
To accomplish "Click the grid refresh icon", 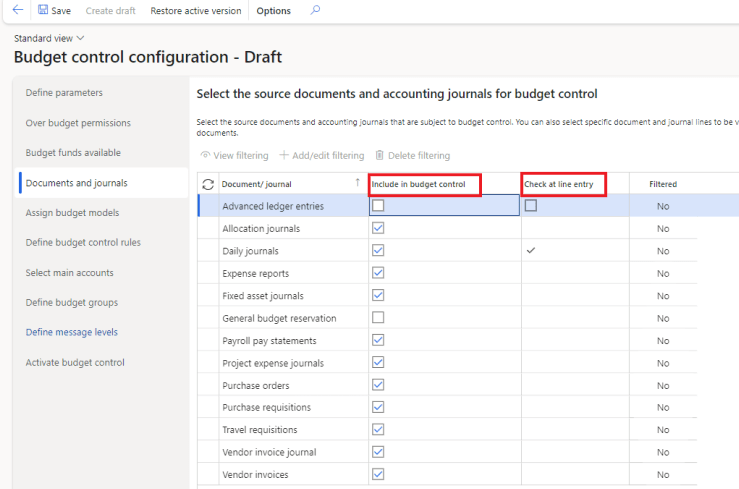I will 208,184.
